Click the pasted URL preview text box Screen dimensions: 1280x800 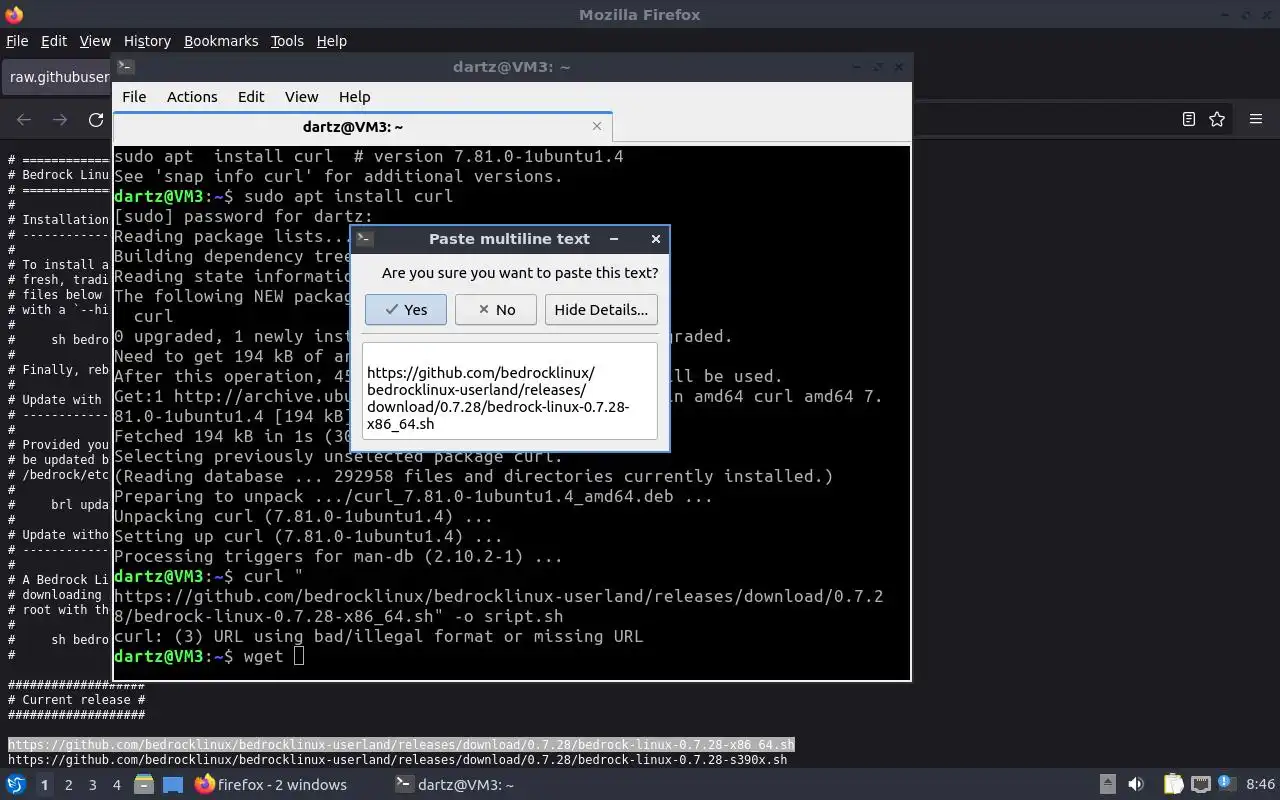(x=510, y=391)
